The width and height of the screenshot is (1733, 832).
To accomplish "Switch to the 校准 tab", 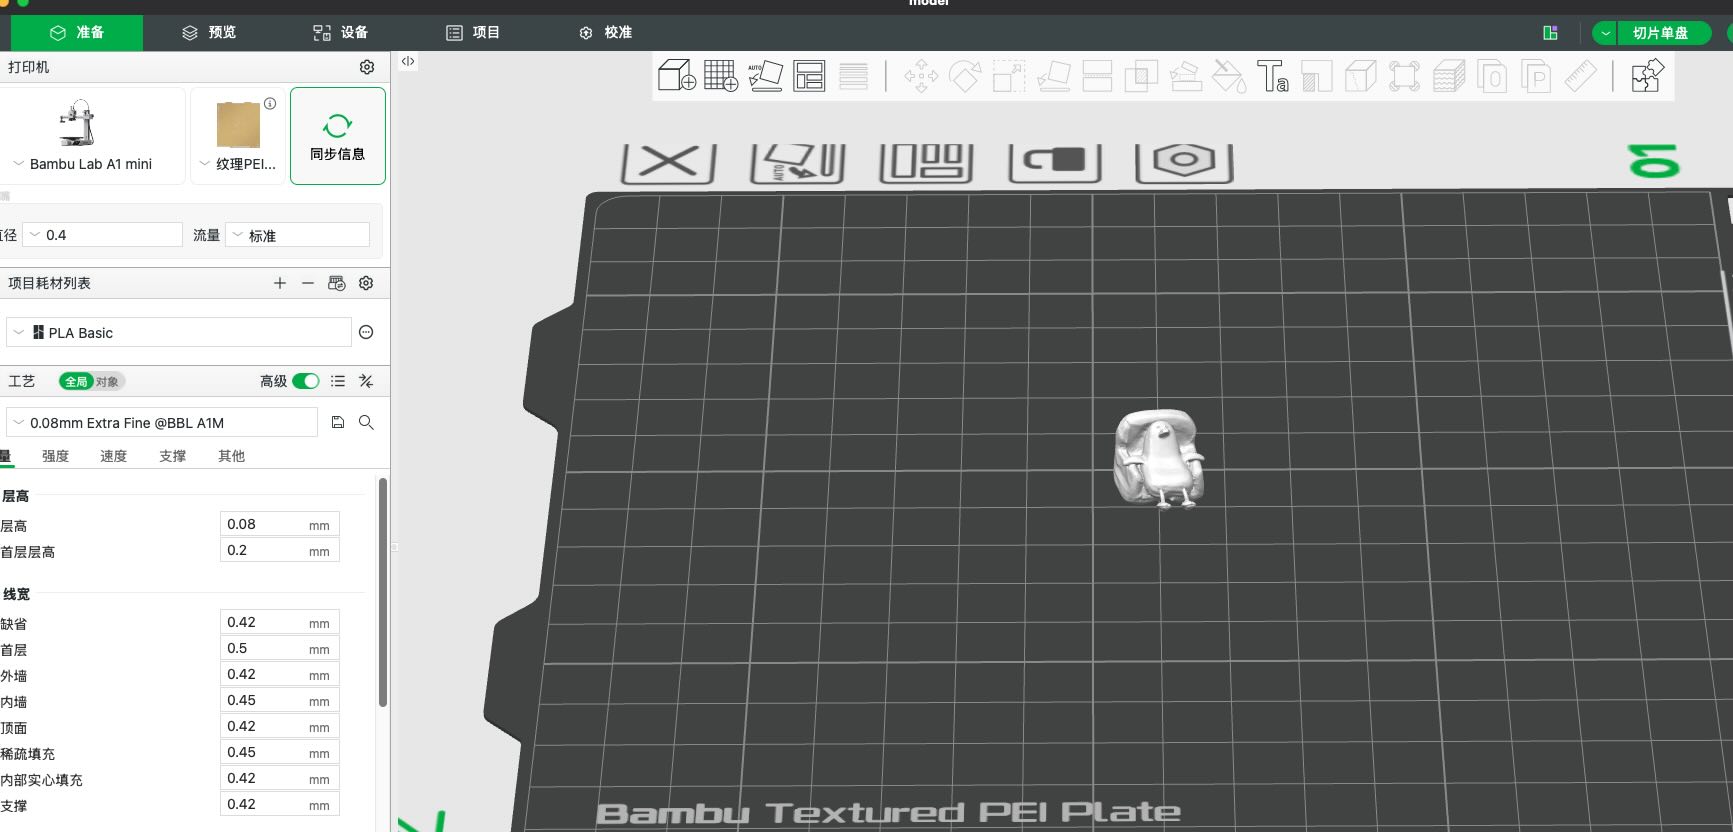I will (x=605, y=33).
